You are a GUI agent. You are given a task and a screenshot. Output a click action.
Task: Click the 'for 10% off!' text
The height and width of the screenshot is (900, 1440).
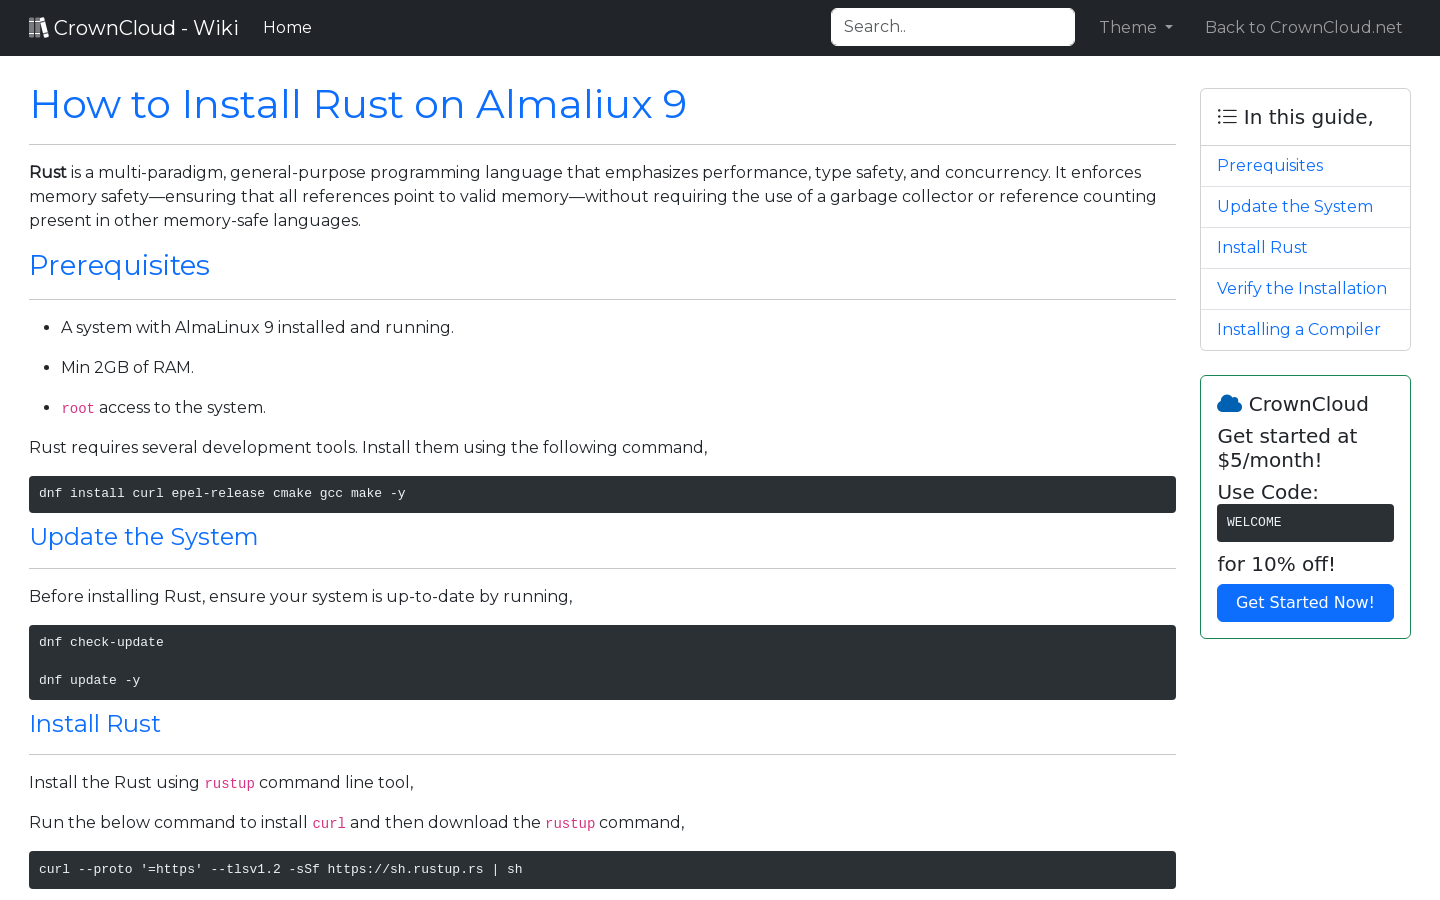(x=1276, y=564)
